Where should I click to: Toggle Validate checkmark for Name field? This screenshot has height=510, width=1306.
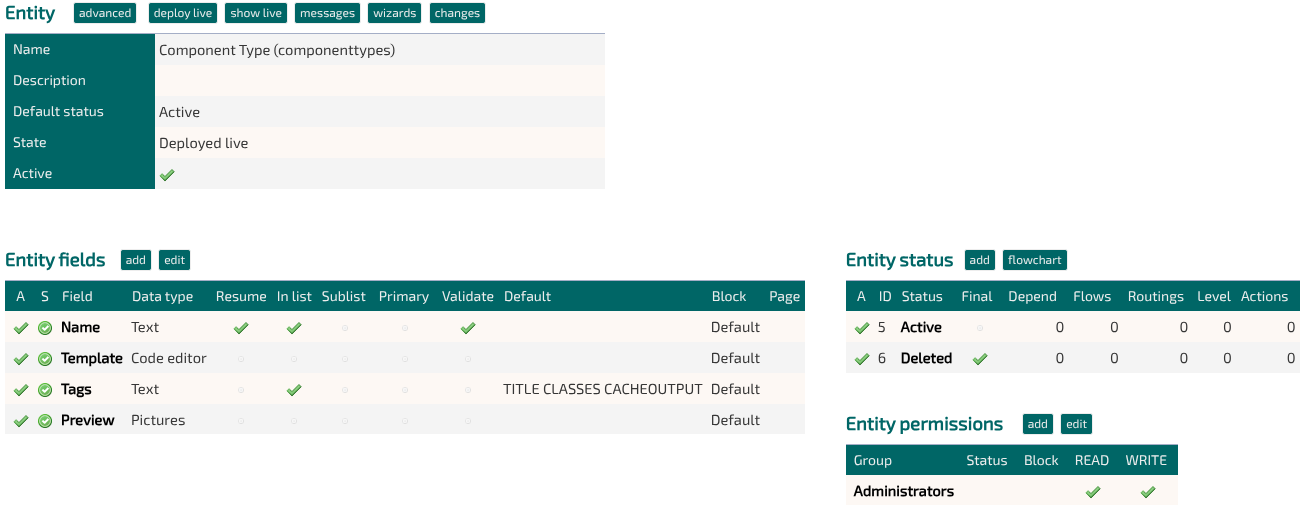pyautogui.click(x=468, y=328)
